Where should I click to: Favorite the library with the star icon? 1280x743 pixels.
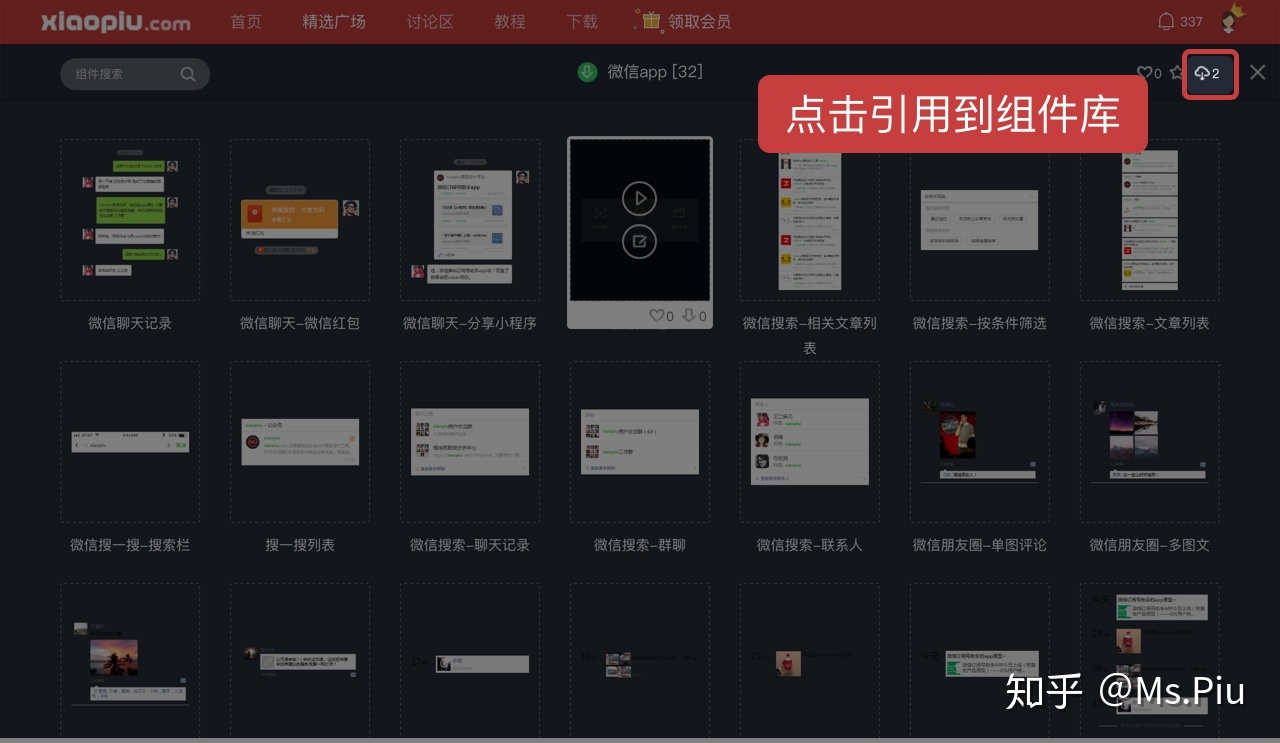[1177, 73]
